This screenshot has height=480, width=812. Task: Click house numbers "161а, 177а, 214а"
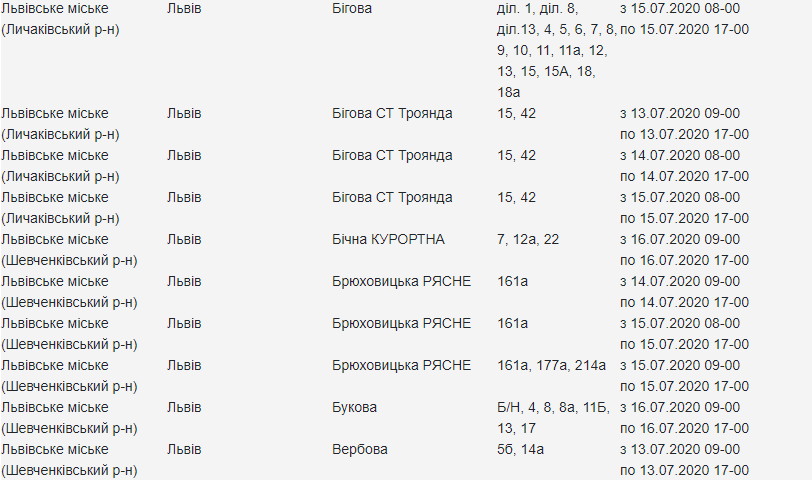coord(551,365)
